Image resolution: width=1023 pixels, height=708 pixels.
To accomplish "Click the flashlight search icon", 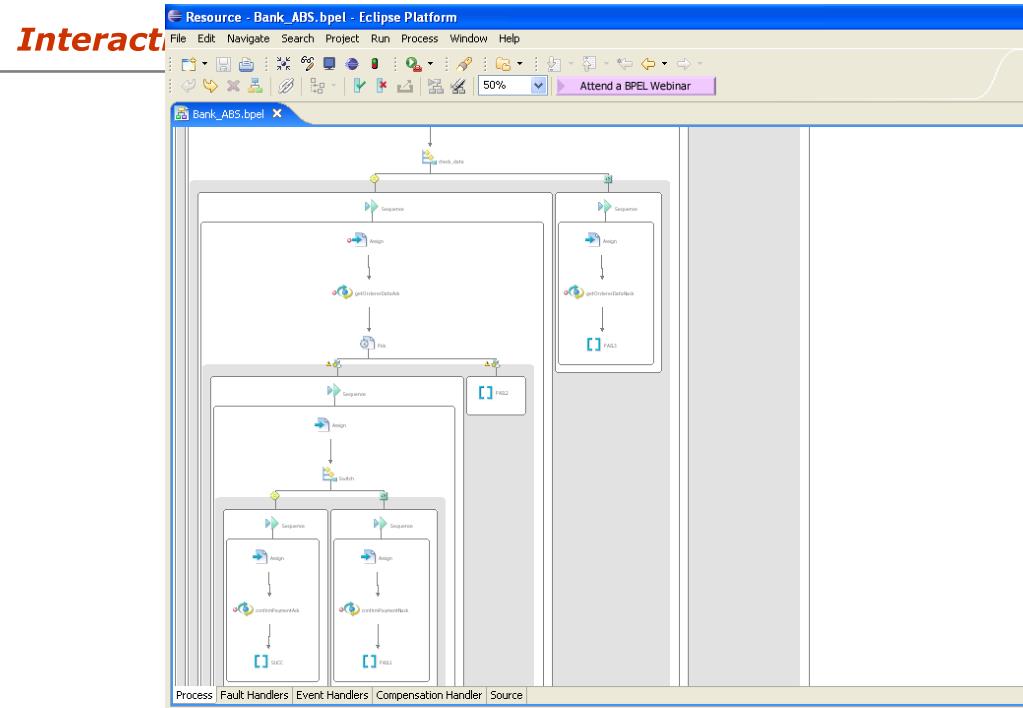I will point(465,64).
